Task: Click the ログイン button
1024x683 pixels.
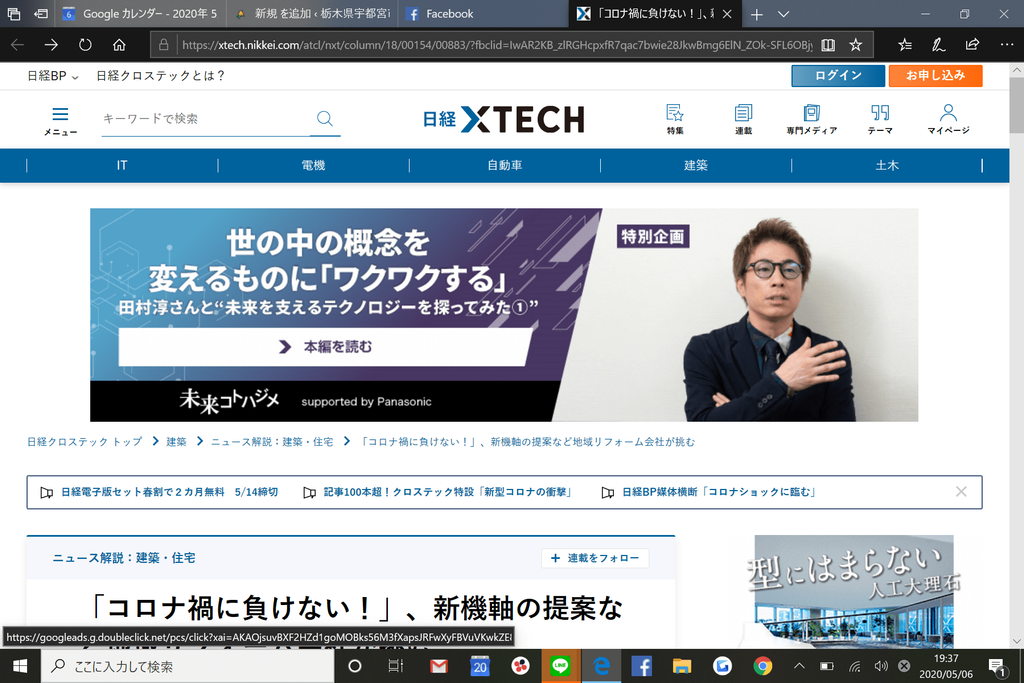Action: coord(837,75)
